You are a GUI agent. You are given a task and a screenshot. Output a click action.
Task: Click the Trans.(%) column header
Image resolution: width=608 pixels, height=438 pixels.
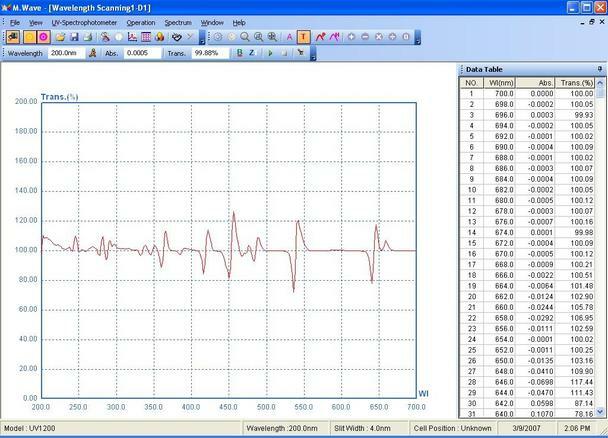[x=575, y=83]
